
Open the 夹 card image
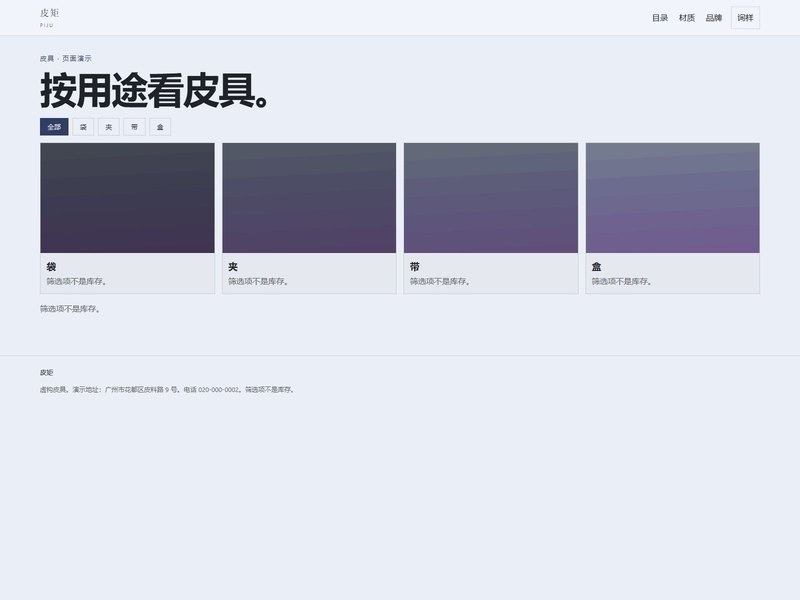click(309, 198)
